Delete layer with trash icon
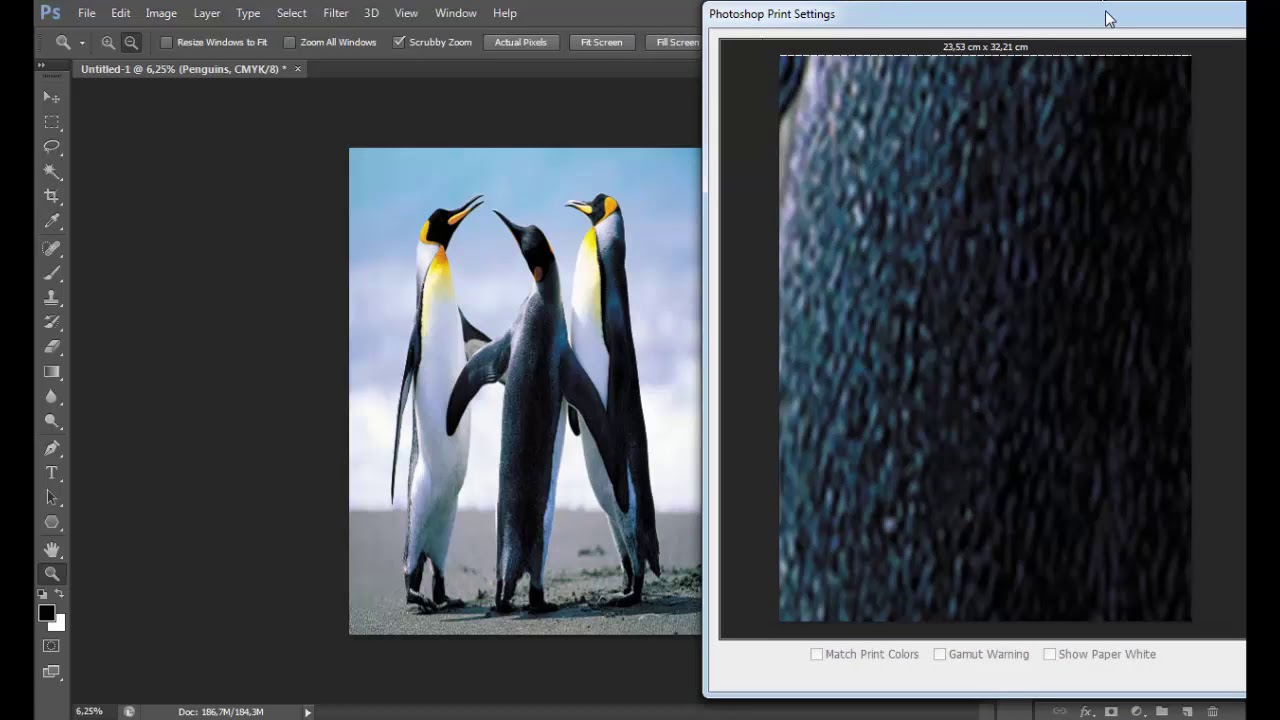Viewport: 1280px width, 720px height. [x=1213, y=712]
